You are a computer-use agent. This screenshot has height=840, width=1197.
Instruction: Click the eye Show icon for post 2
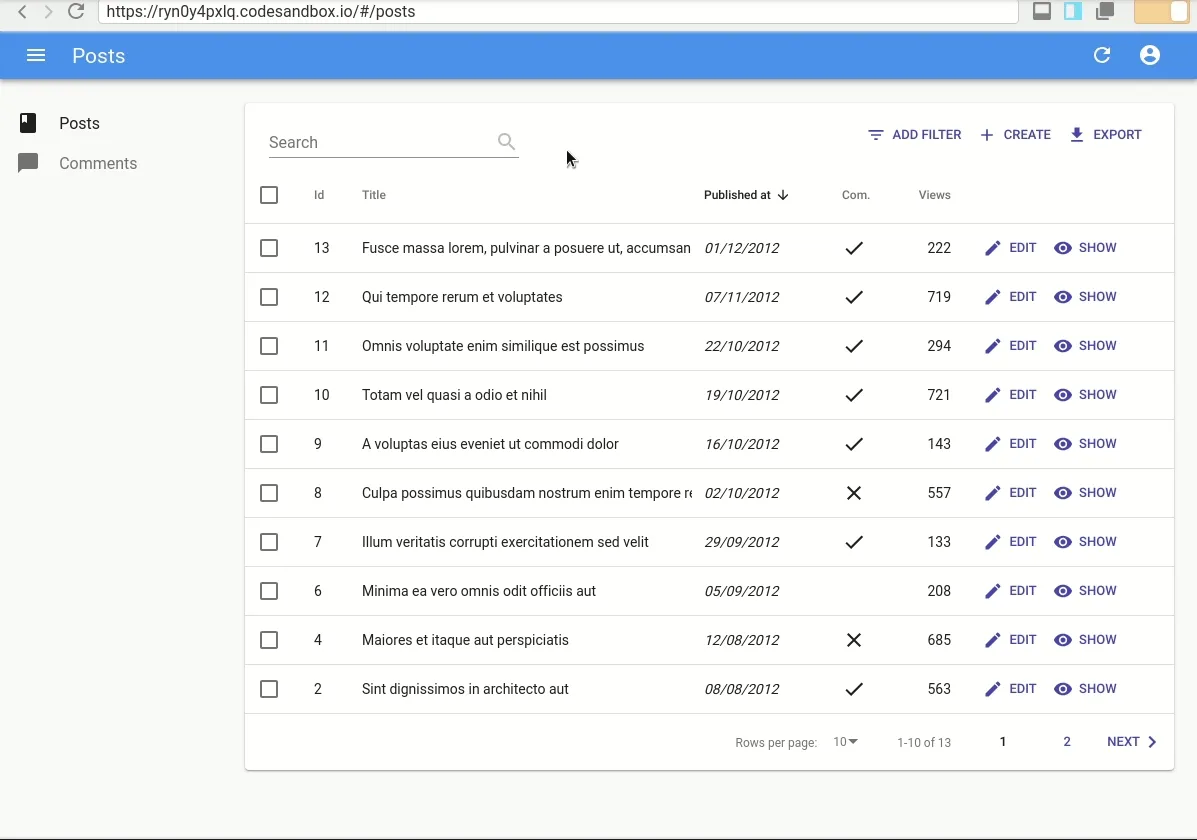pyautogui.click(x=1062, y=688)
